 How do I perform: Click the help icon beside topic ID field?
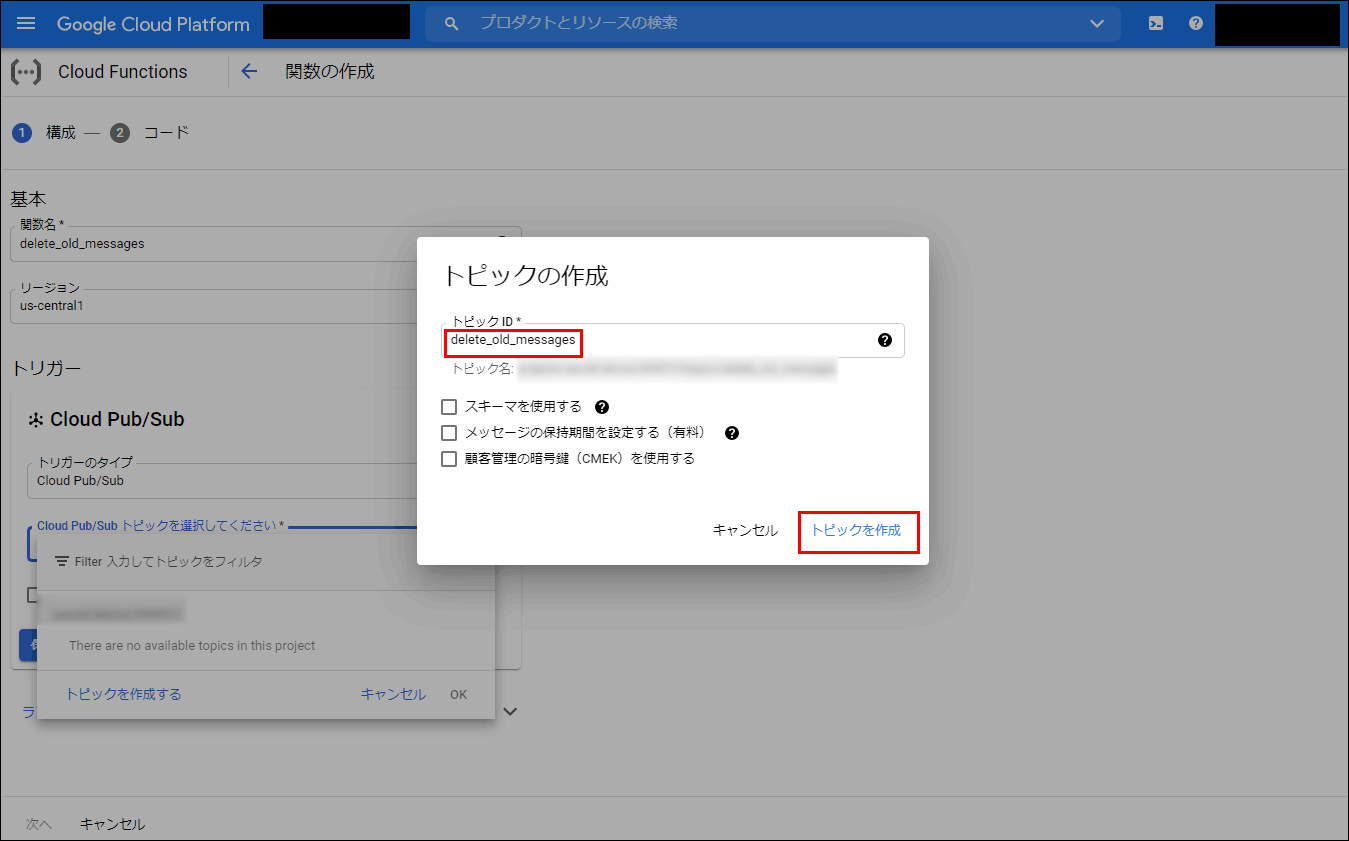(885, 340)
